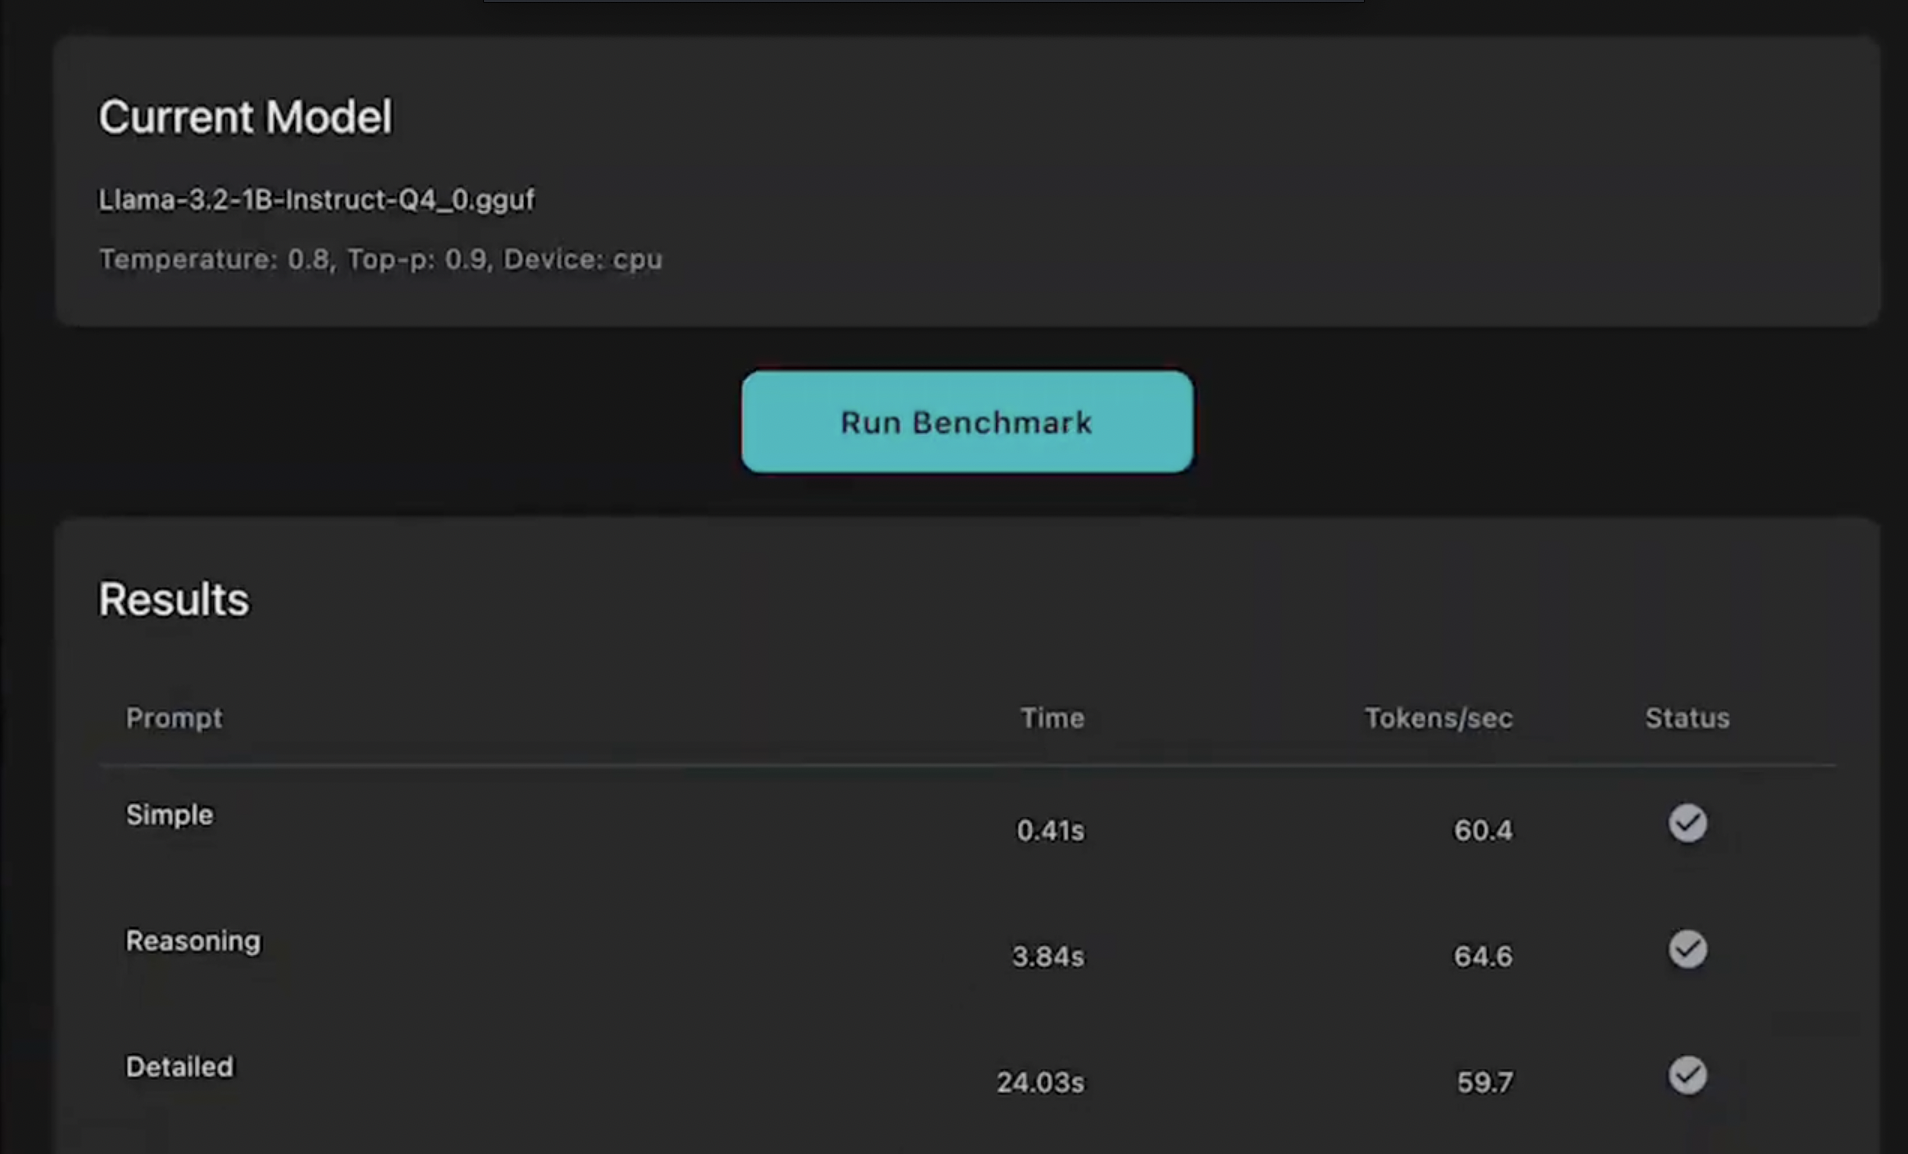Select the Tokens/sec column header
Image resolution: width=1908 pixels, height=1154 pixels.
point(1438,718)
